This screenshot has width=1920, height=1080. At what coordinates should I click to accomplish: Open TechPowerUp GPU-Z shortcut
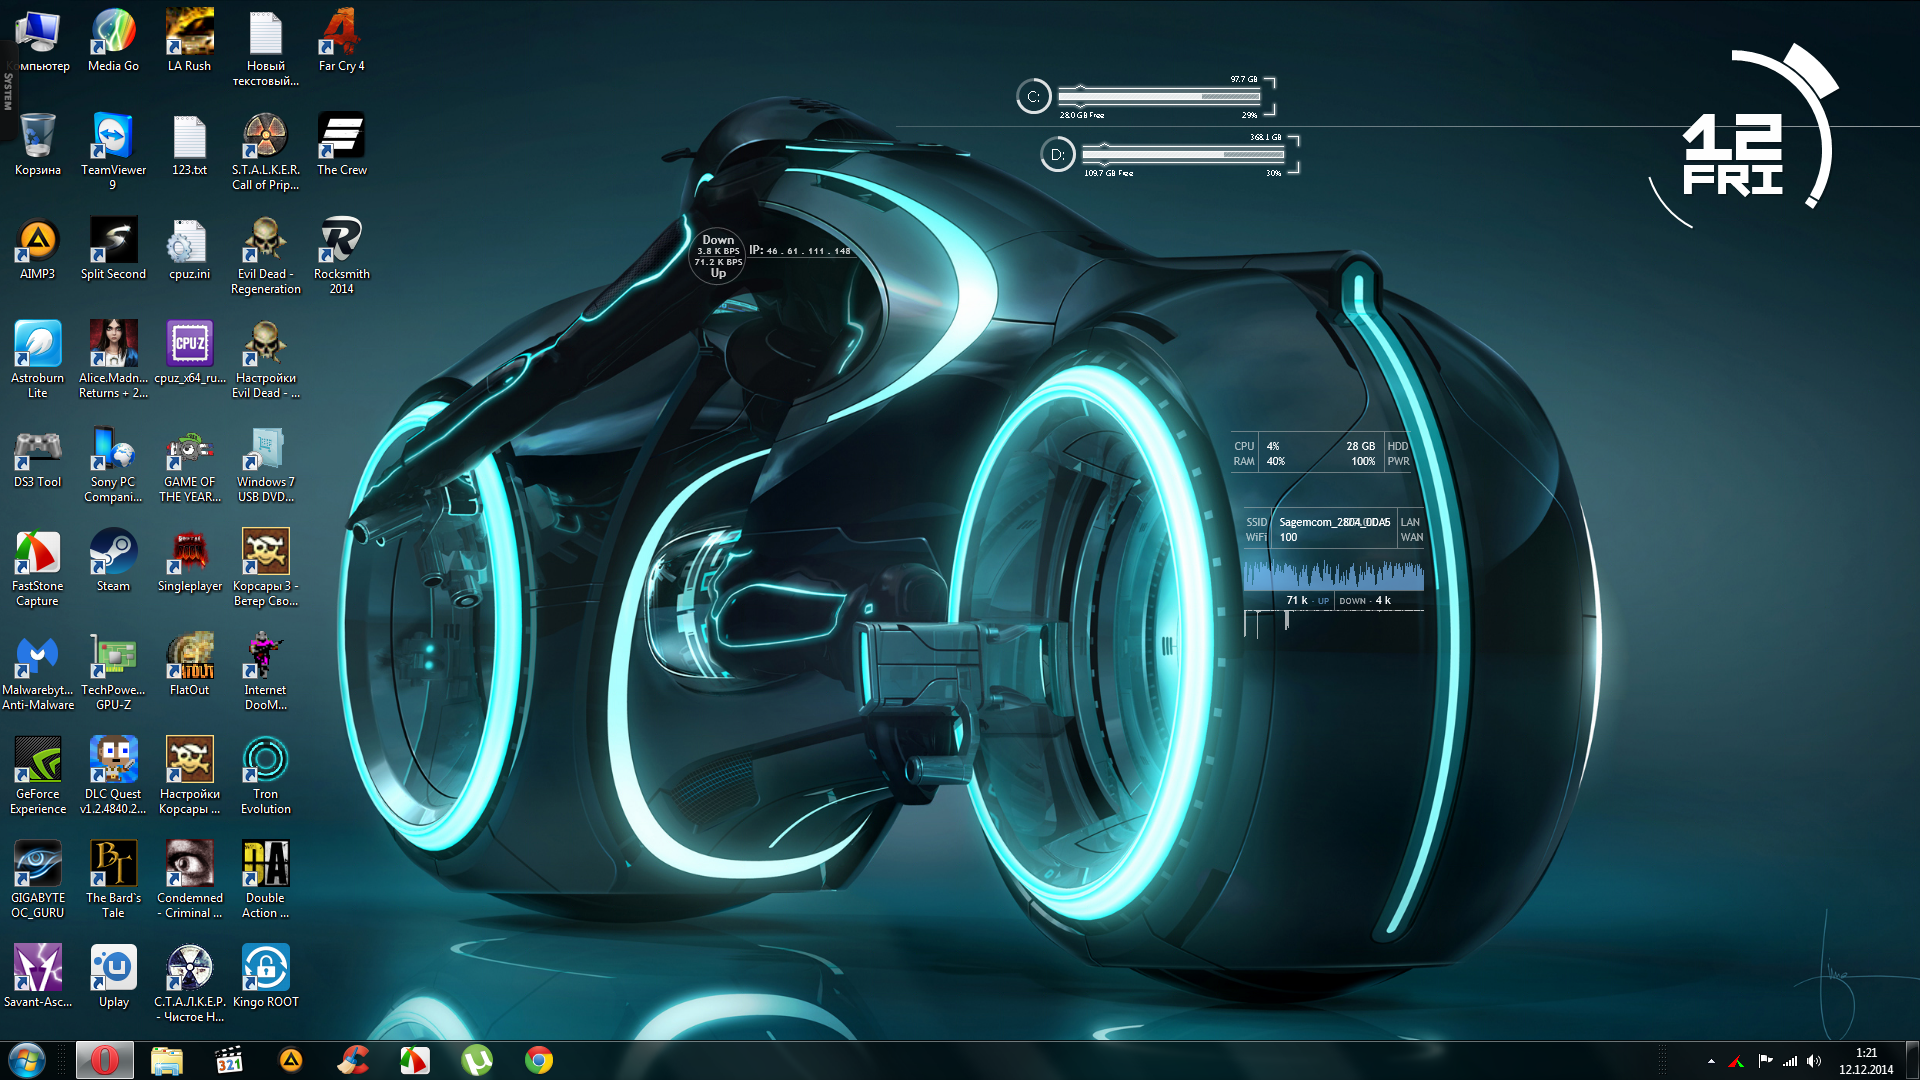[113, 673]
